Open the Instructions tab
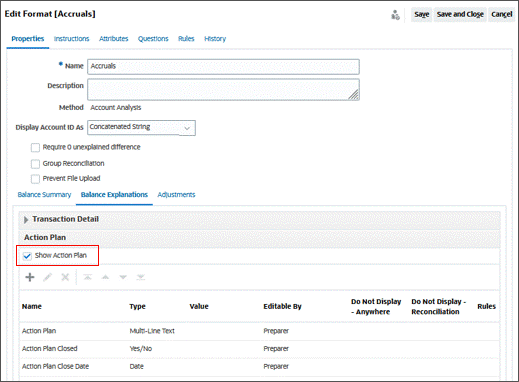Image resolution: width=519 pixels, height=382 pixels. 71,39
